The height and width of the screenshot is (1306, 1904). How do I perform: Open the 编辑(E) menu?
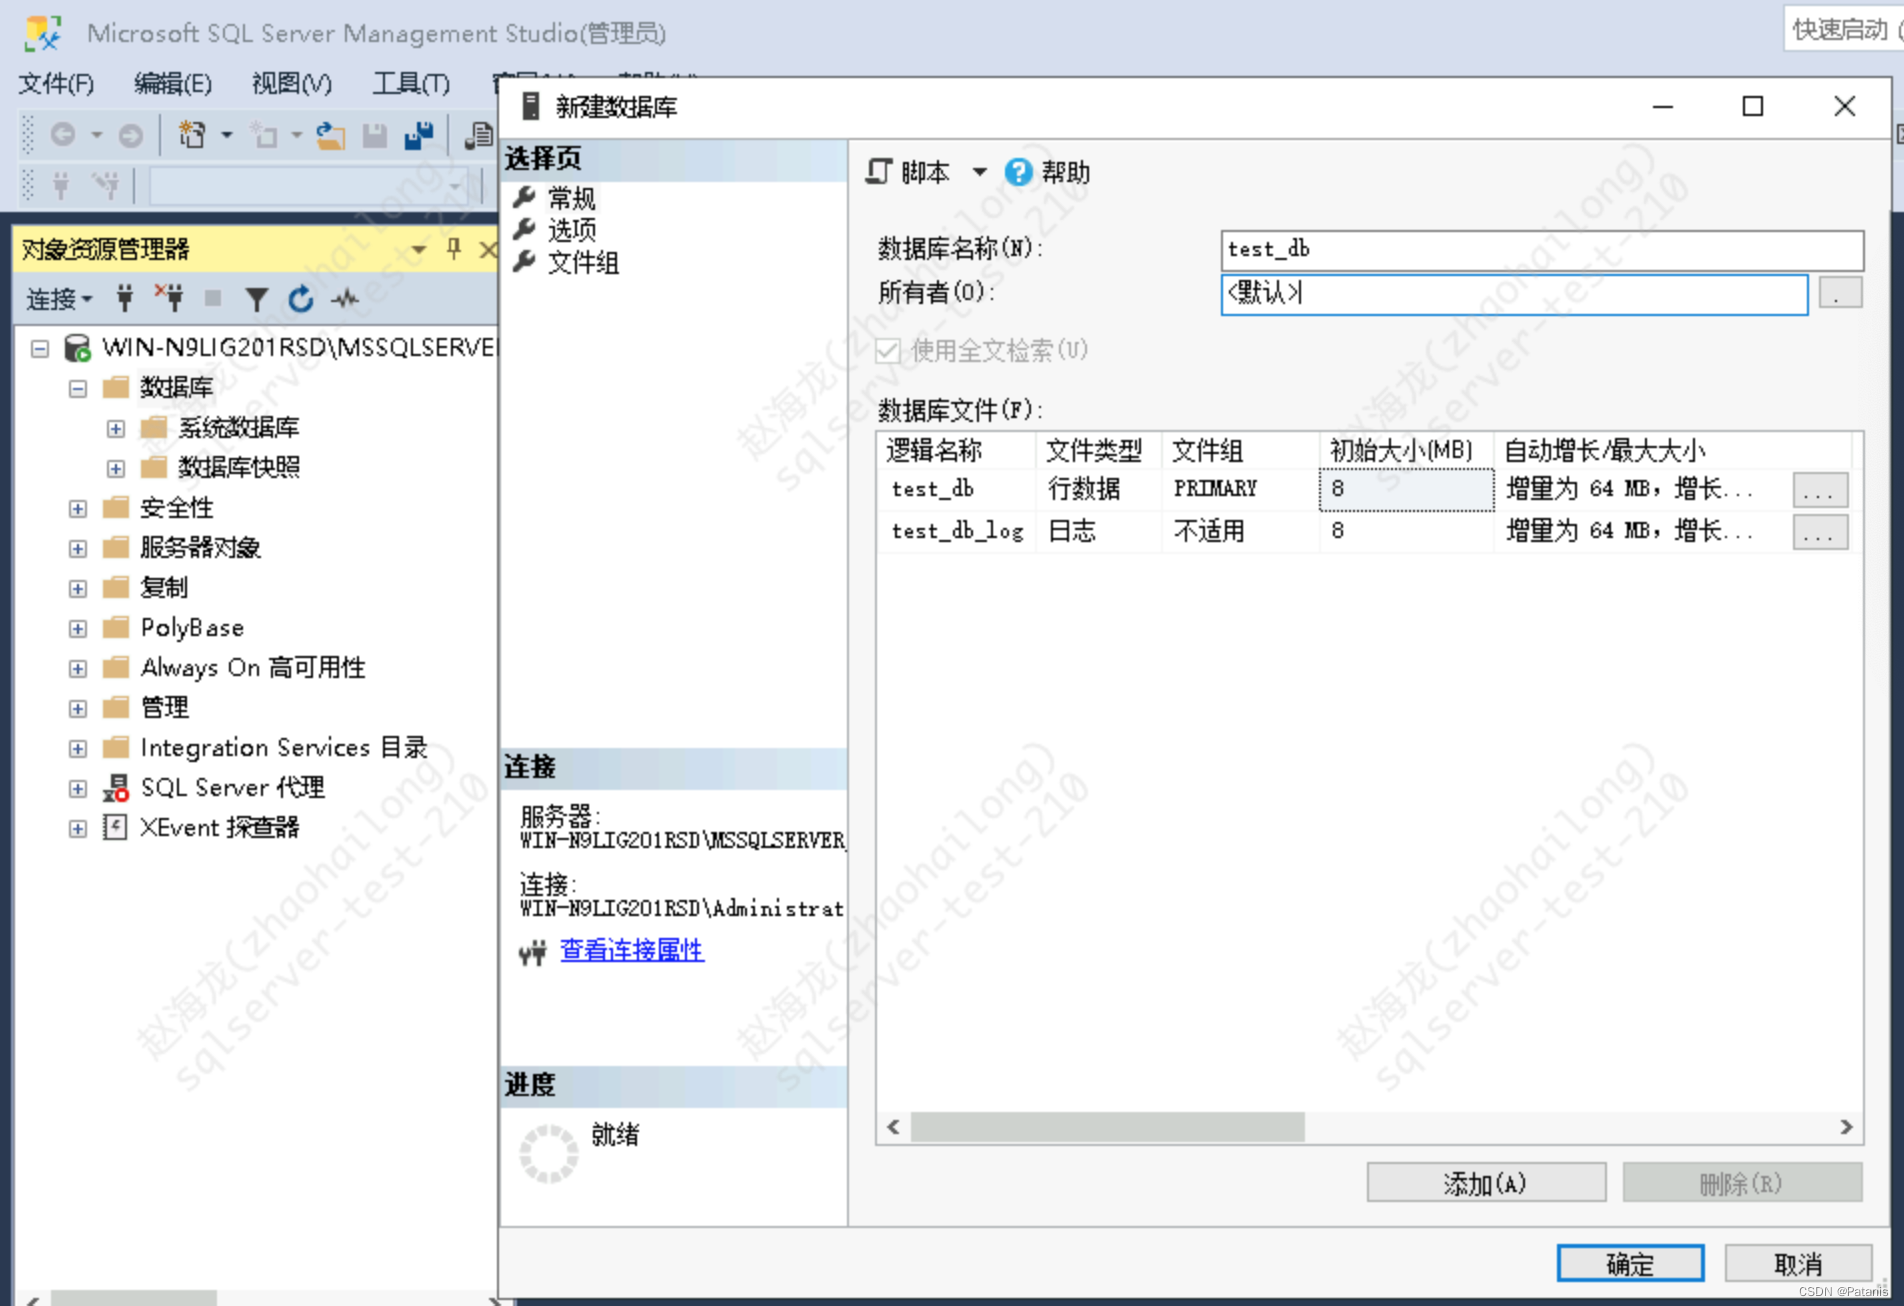click(173, 83)
